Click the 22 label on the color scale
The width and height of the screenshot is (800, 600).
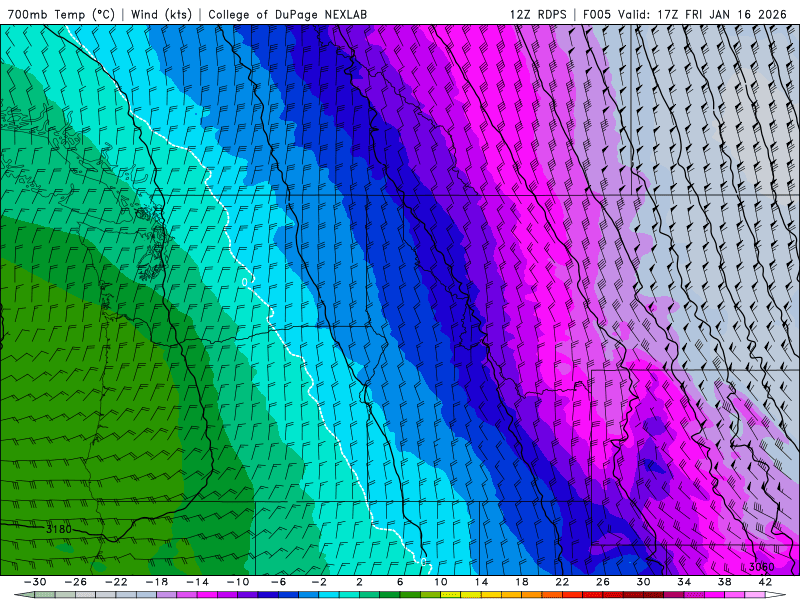pyautogui.click(x=562, y=582)
